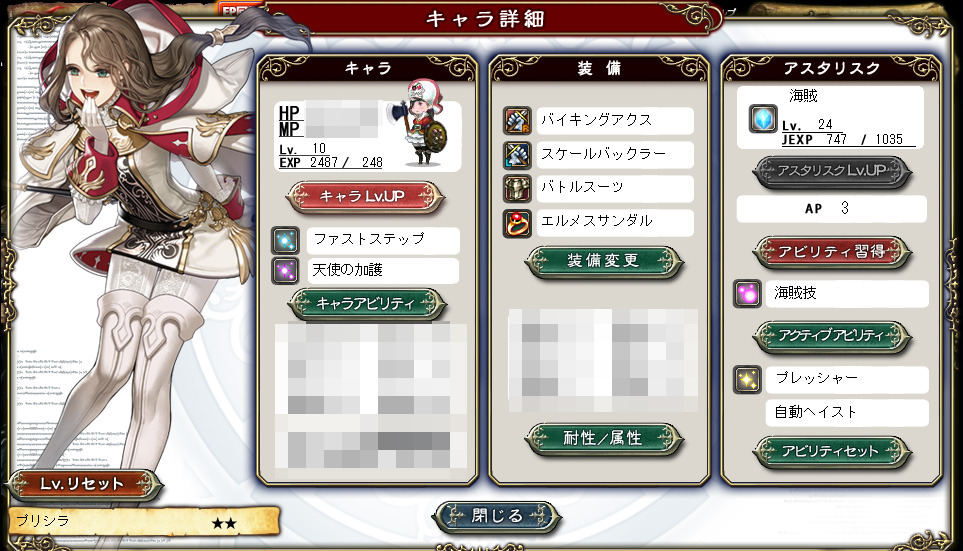Select the 自動ヘイスト ability slot
The image size is (963, 551).
click(847, 412)
